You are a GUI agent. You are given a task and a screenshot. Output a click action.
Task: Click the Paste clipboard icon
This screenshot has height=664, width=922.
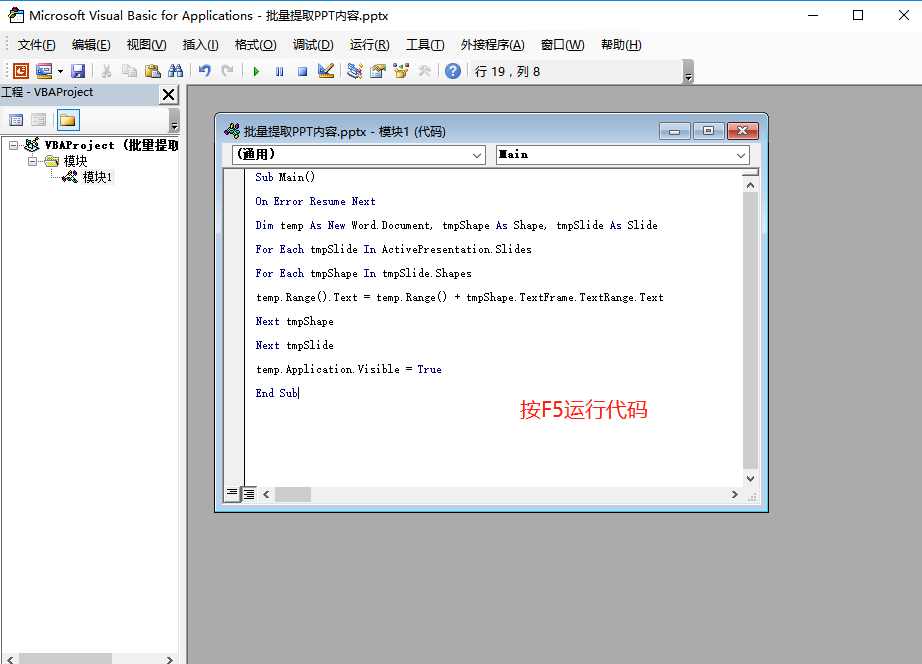[x=153, y=71]
